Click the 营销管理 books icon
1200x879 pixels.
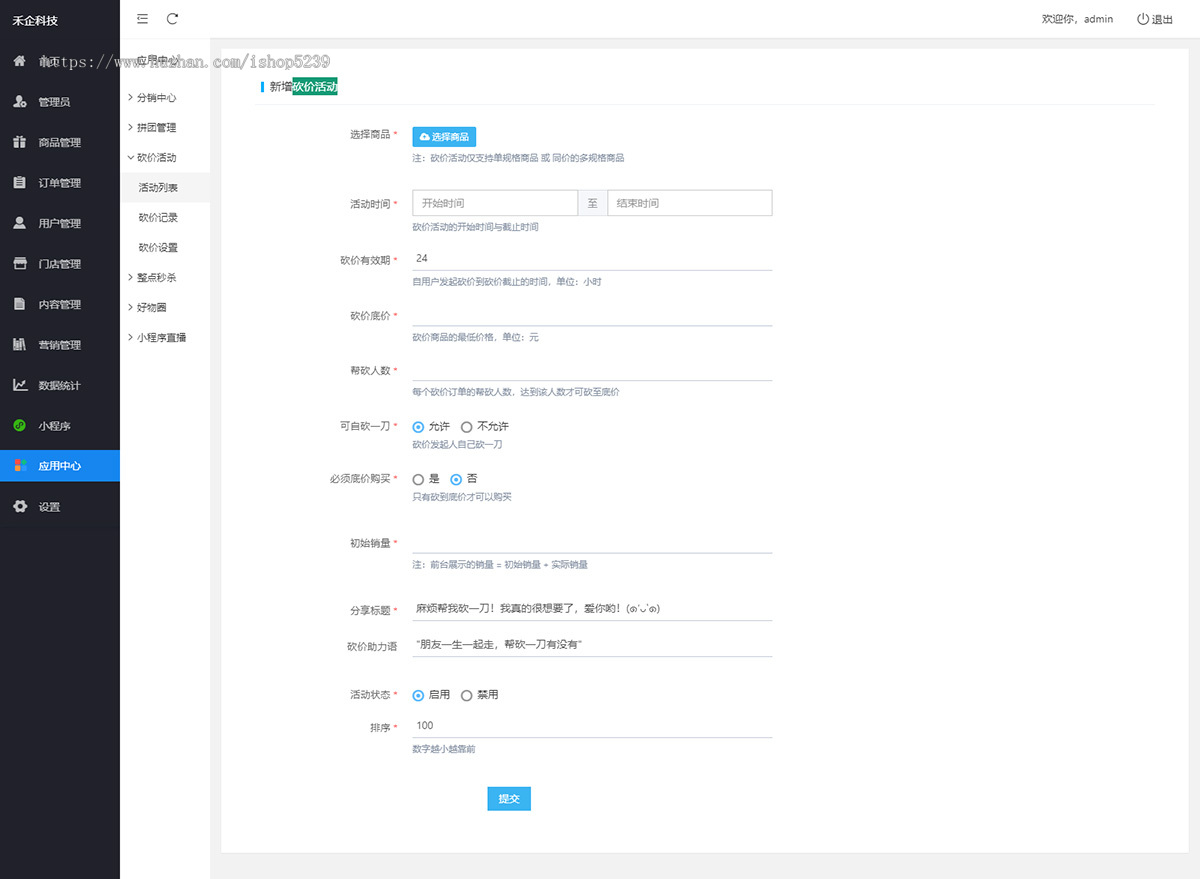[19, 345]
